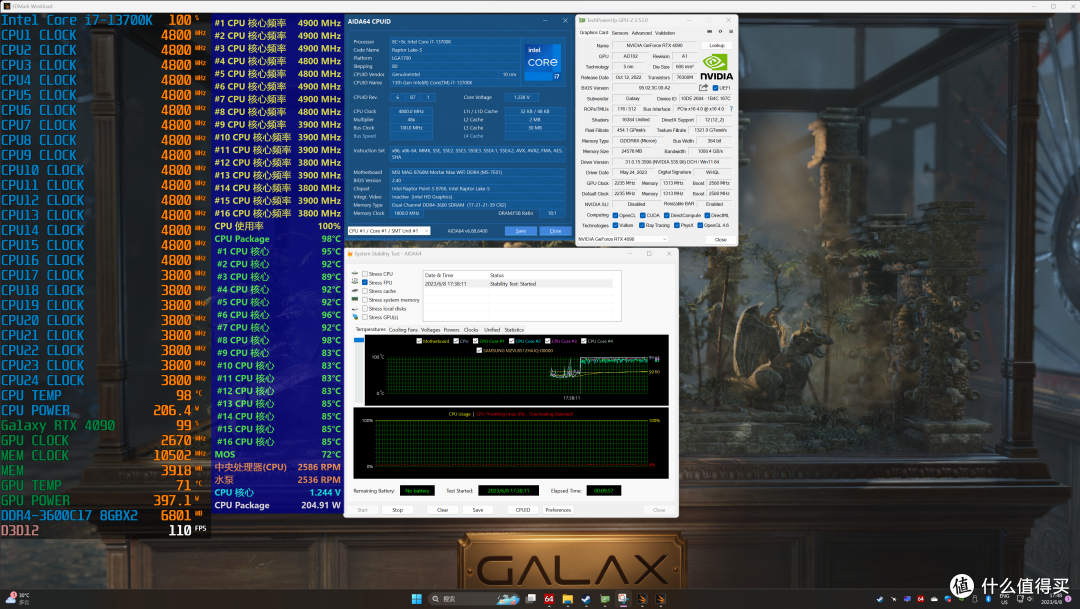Click the Intel Core i7 badge

543,62
